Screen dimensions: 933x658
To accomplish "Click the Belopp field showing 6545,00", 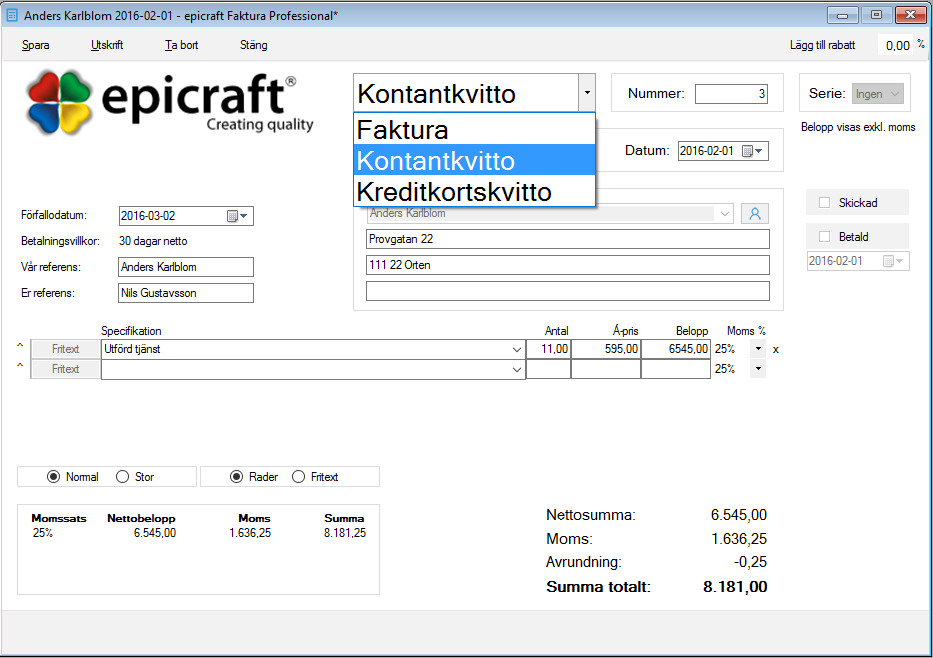I will [676, 349].
